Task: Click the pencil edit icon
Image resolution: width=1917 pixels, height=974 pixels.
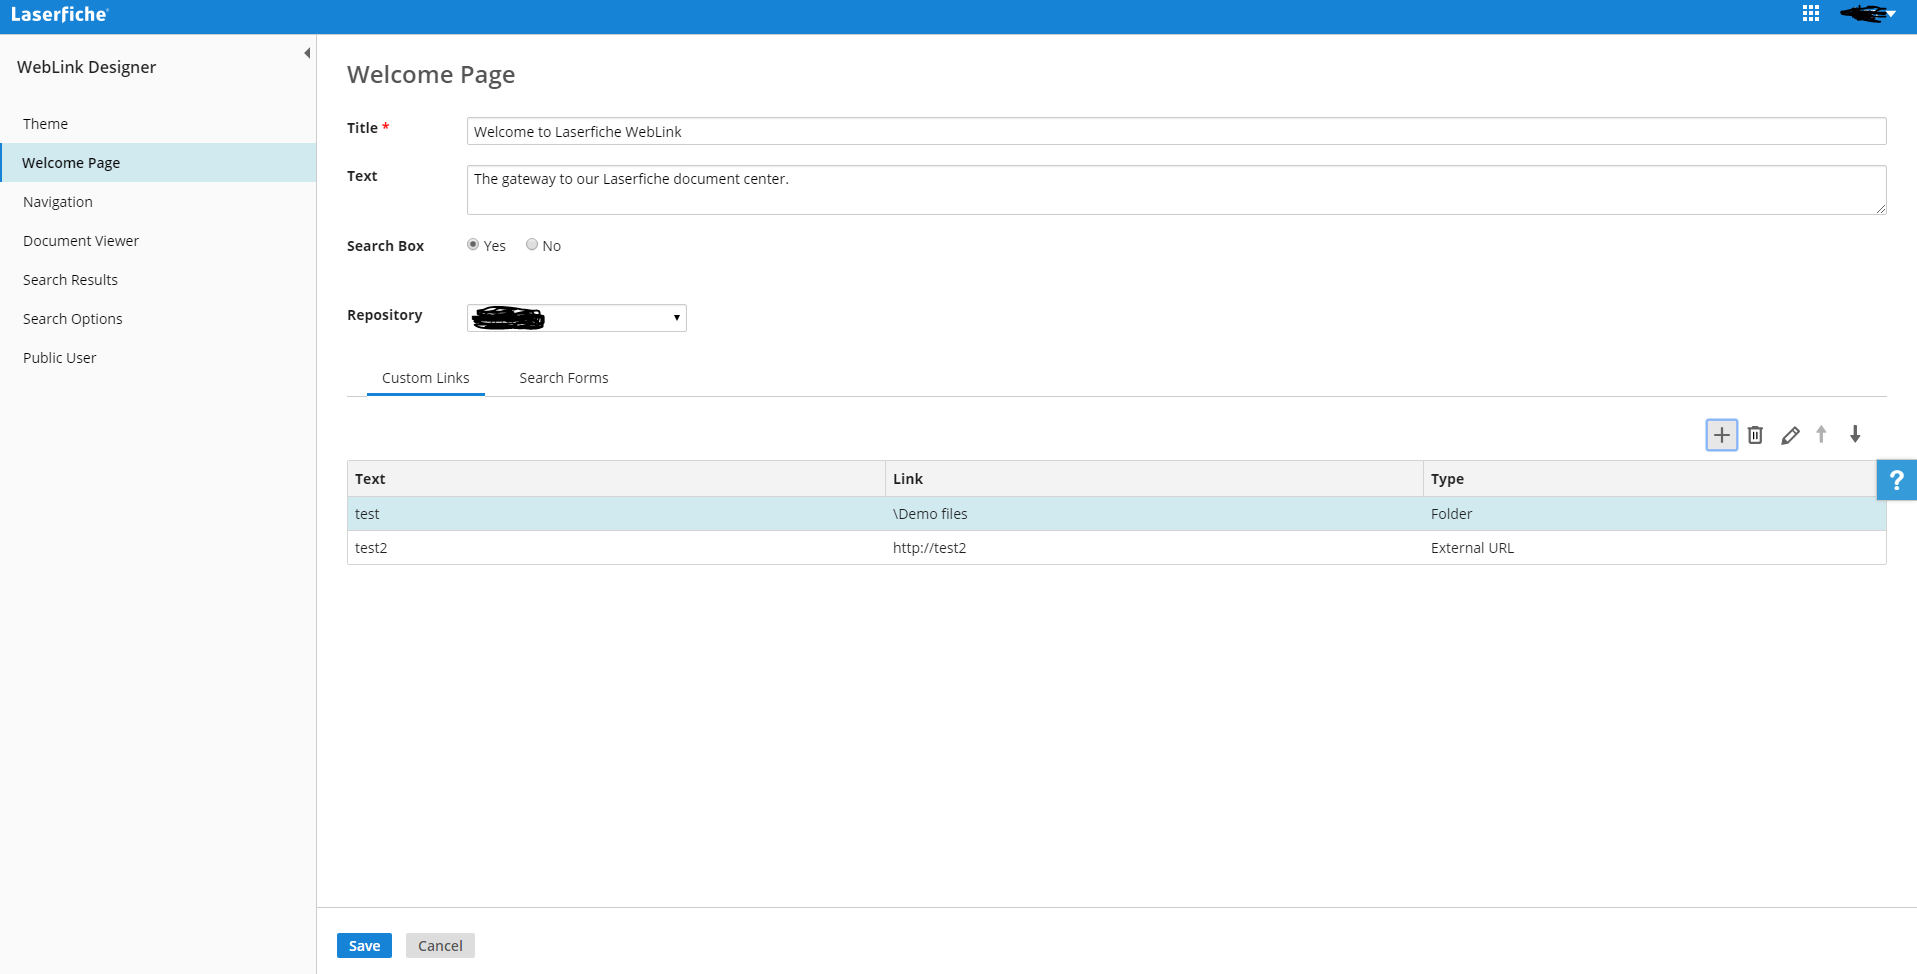Action: [x=1790, y=435]
